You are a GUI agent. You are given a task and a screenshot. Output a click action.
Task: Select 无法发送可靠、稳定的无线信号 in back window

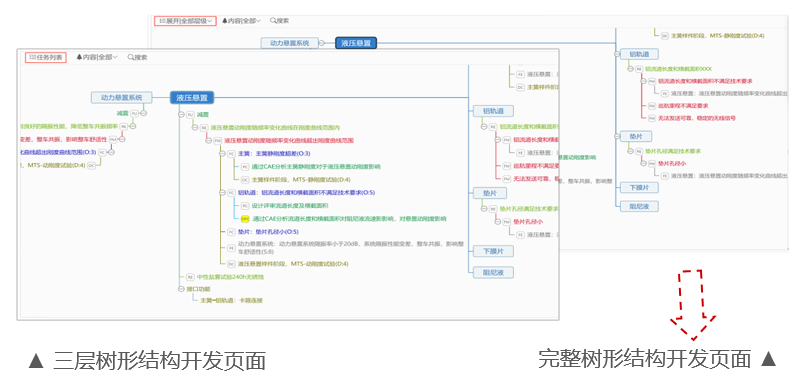tap(696, 118)
